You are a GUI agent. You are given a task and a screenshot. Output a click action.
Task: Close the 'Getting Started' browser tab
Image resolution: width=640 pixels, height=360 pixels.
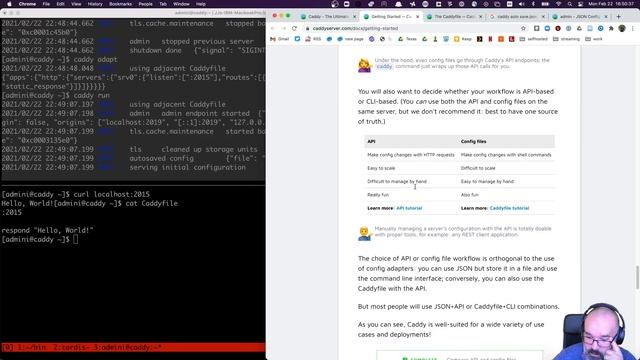pos(418,17)
